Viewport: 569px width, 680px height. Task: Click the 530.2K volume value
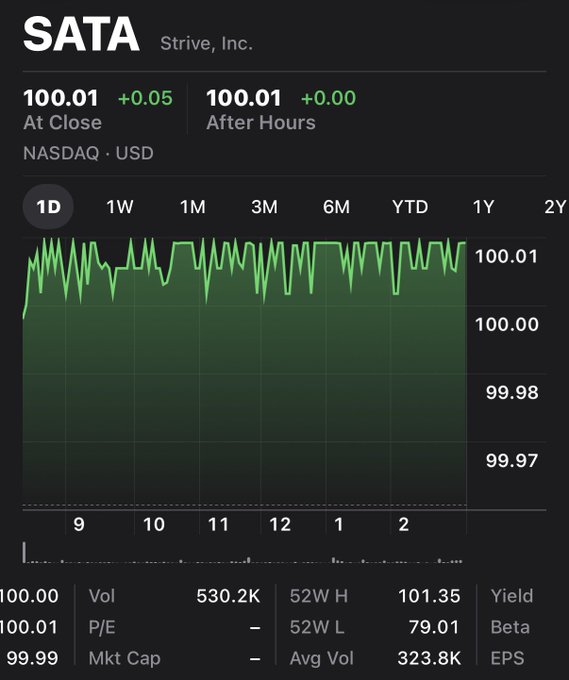click(x=228, y=596)
